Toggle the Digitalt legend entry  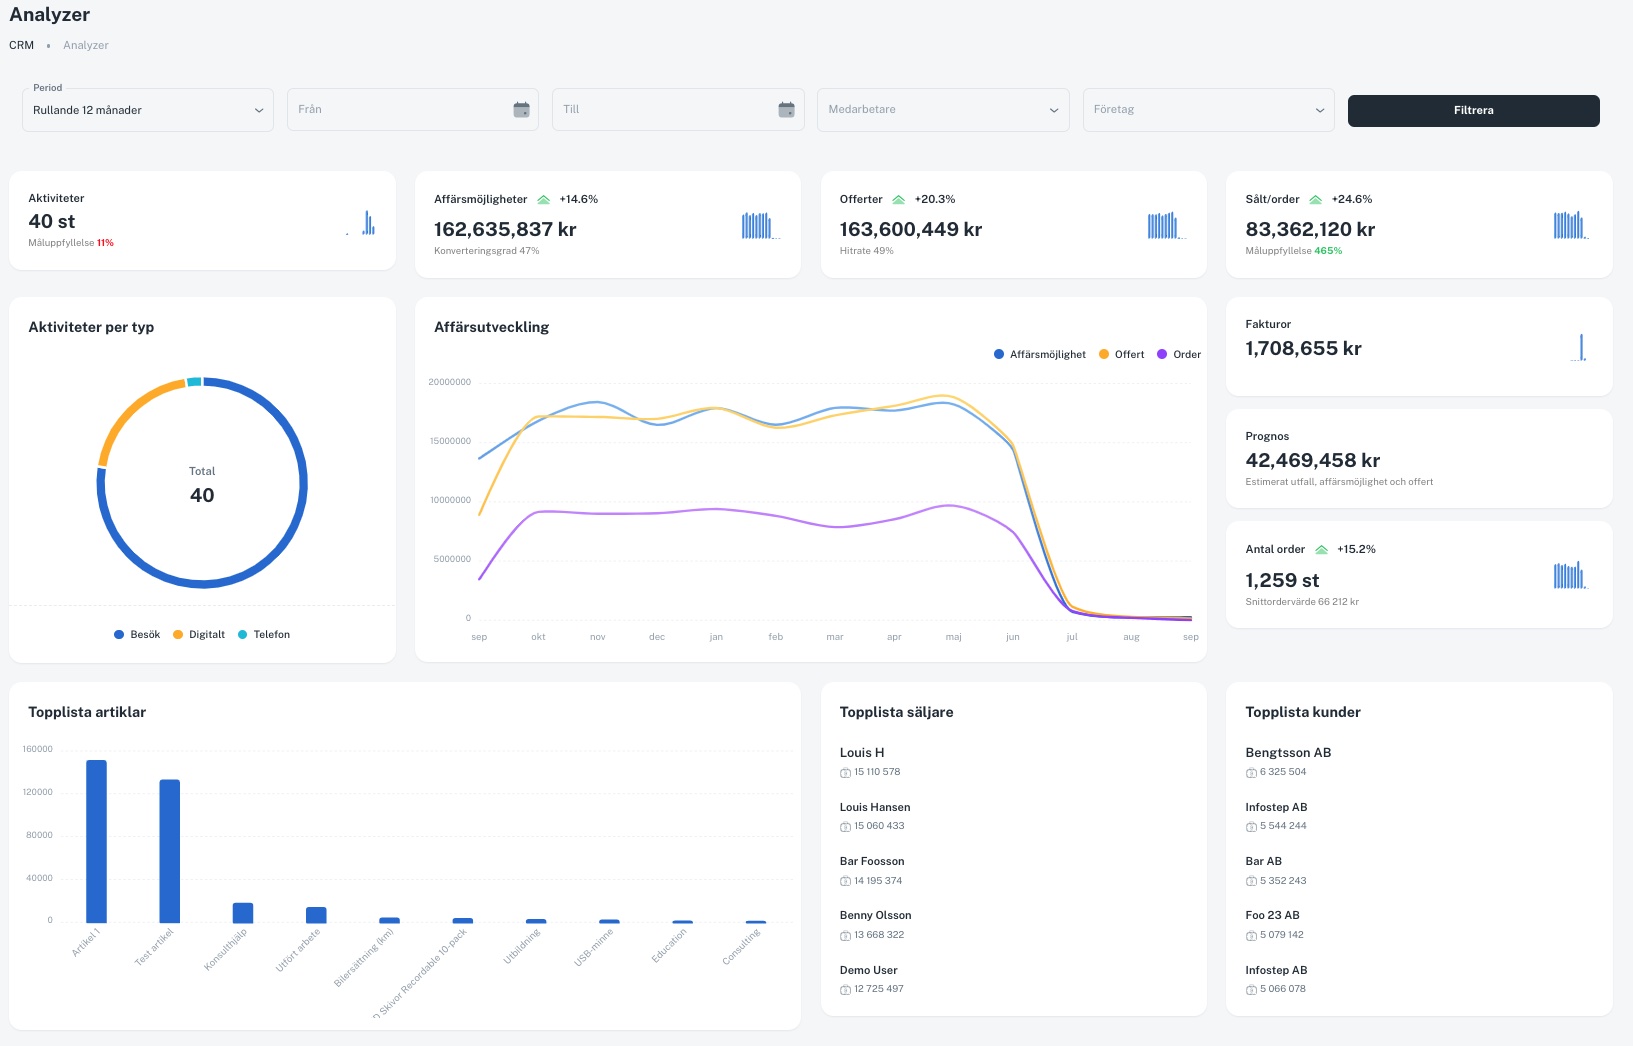pyautogui.click(x=199, y=635)
